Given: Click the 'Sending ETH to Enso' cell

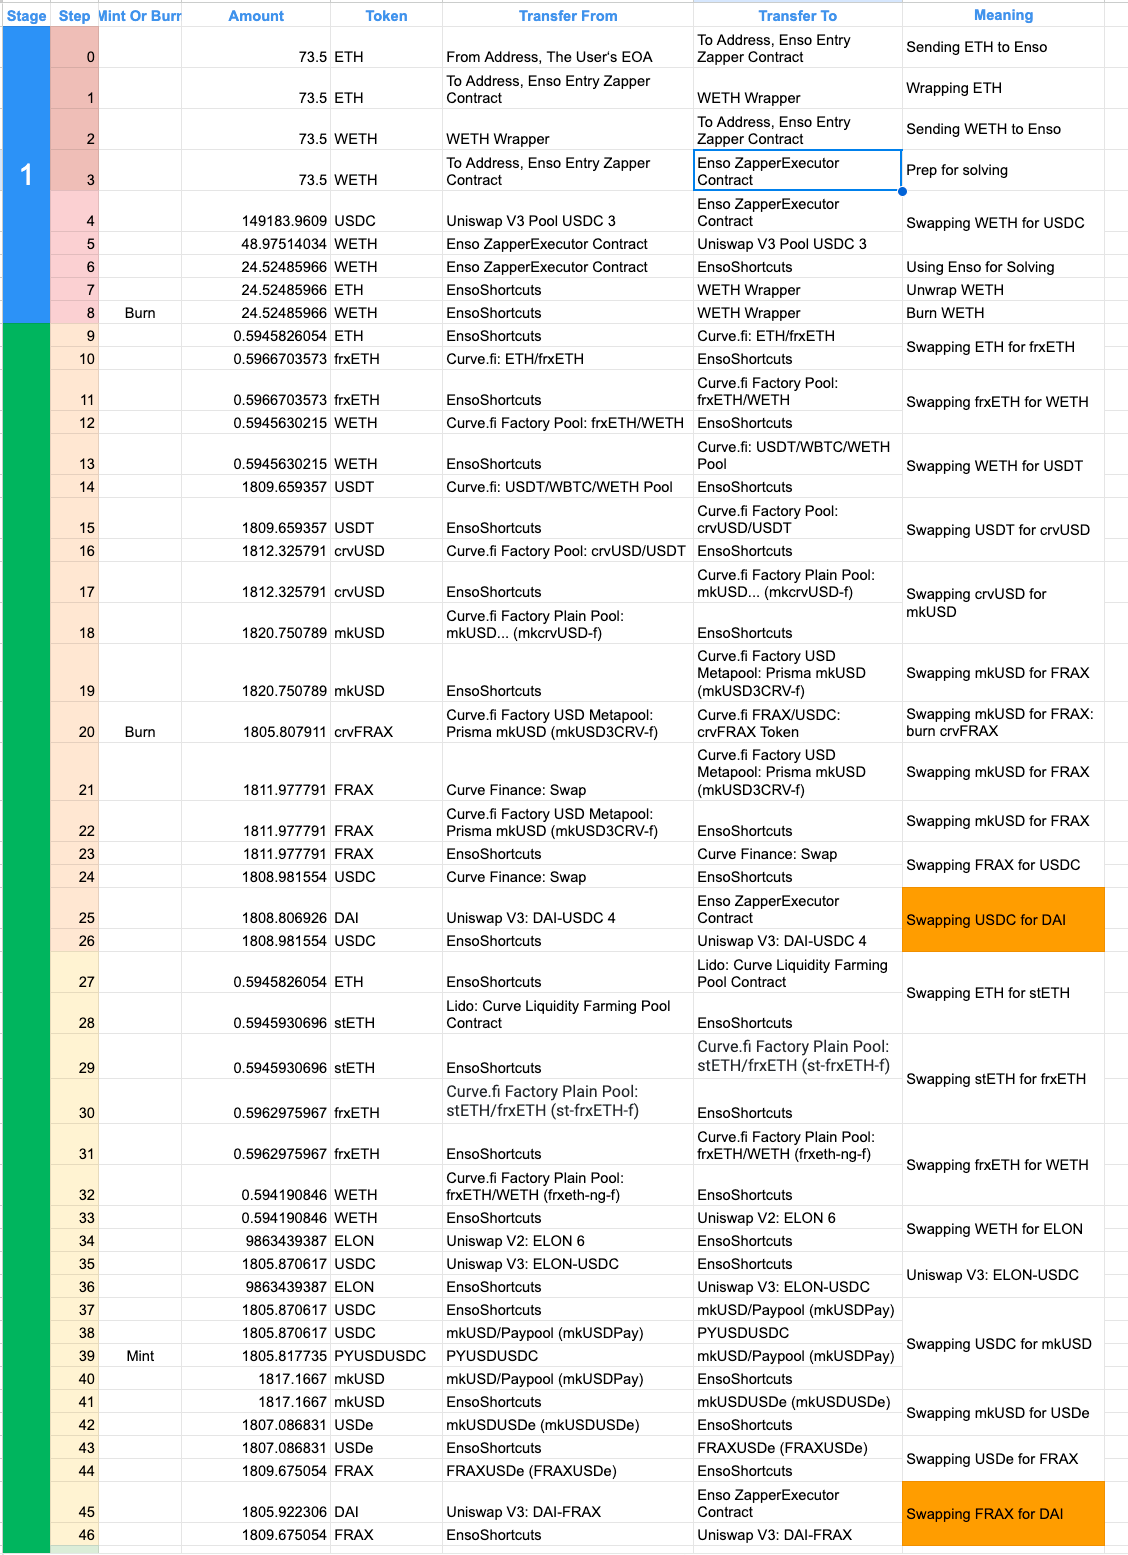Looking at the screenshot, I should 1003,47.
